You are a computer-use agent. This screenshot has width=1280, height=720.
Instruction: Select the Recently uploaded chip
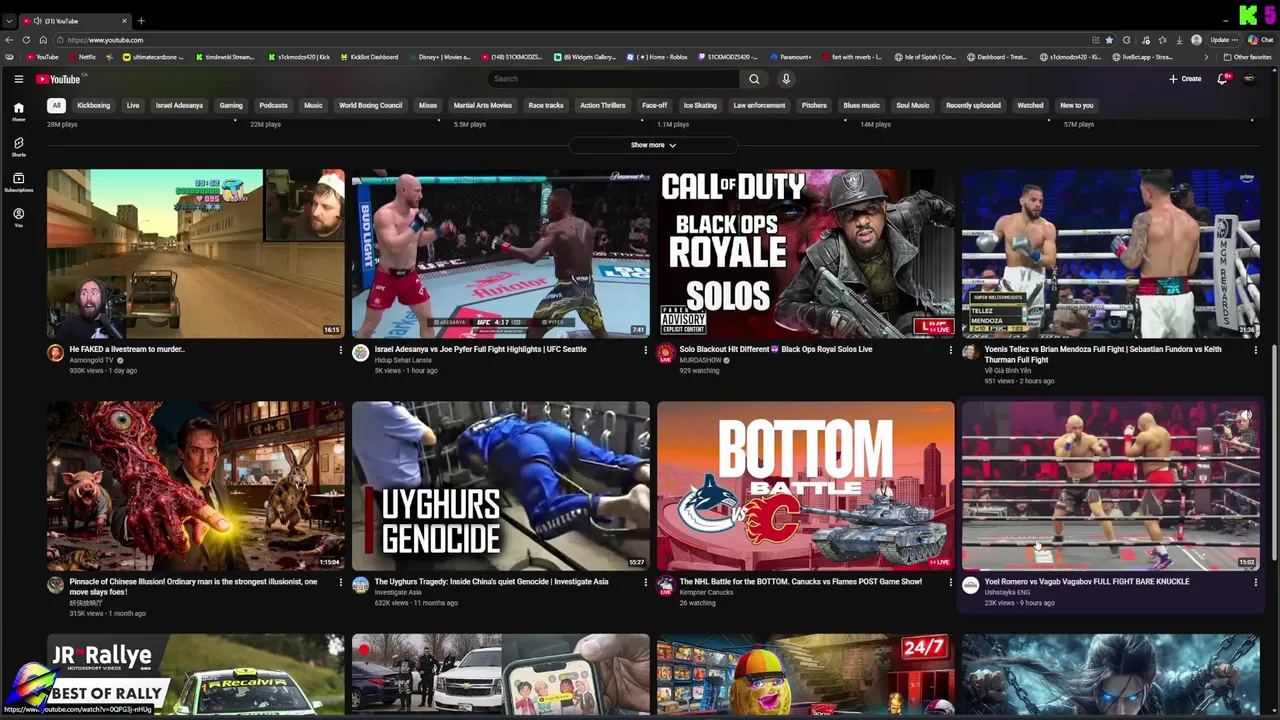[x=973, y=105]
